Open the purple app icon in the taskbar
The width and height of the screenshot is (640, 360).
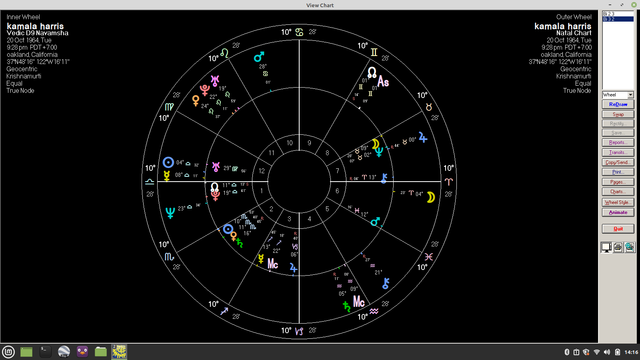click(x=82, y=352)
